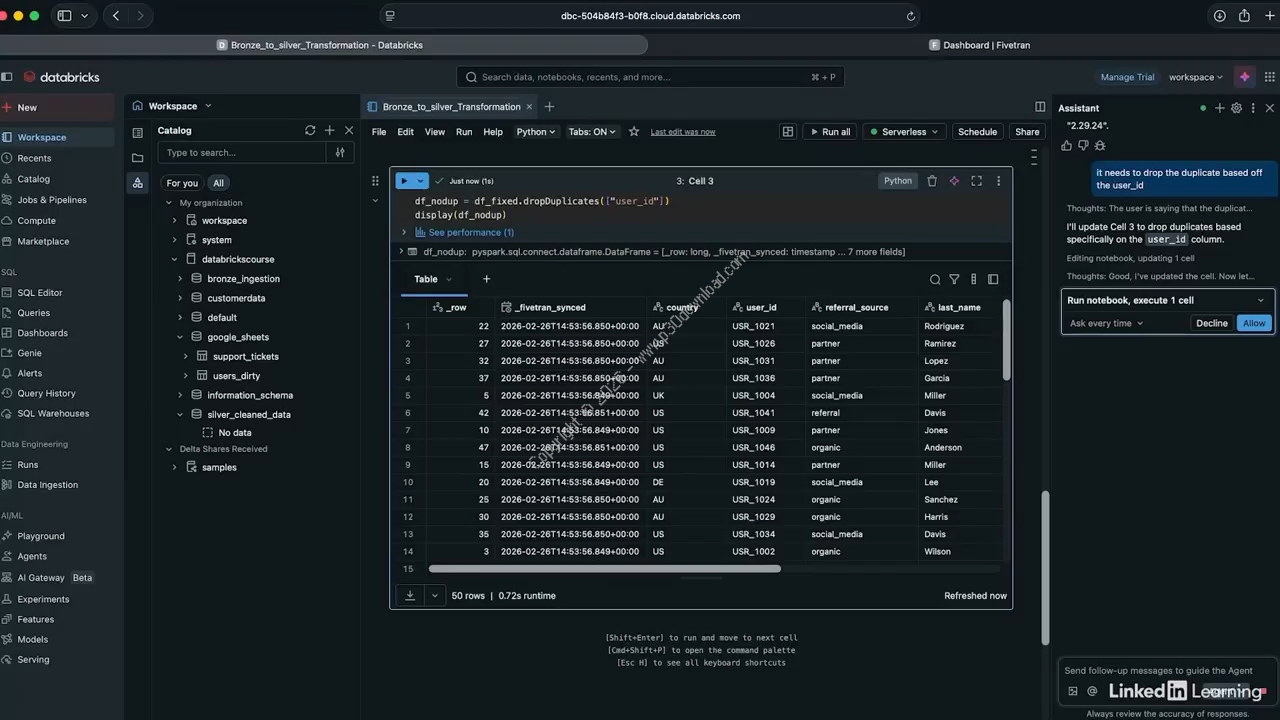Open Cell 3 kebab menu
1280x720 pixels.
[998, 181]
